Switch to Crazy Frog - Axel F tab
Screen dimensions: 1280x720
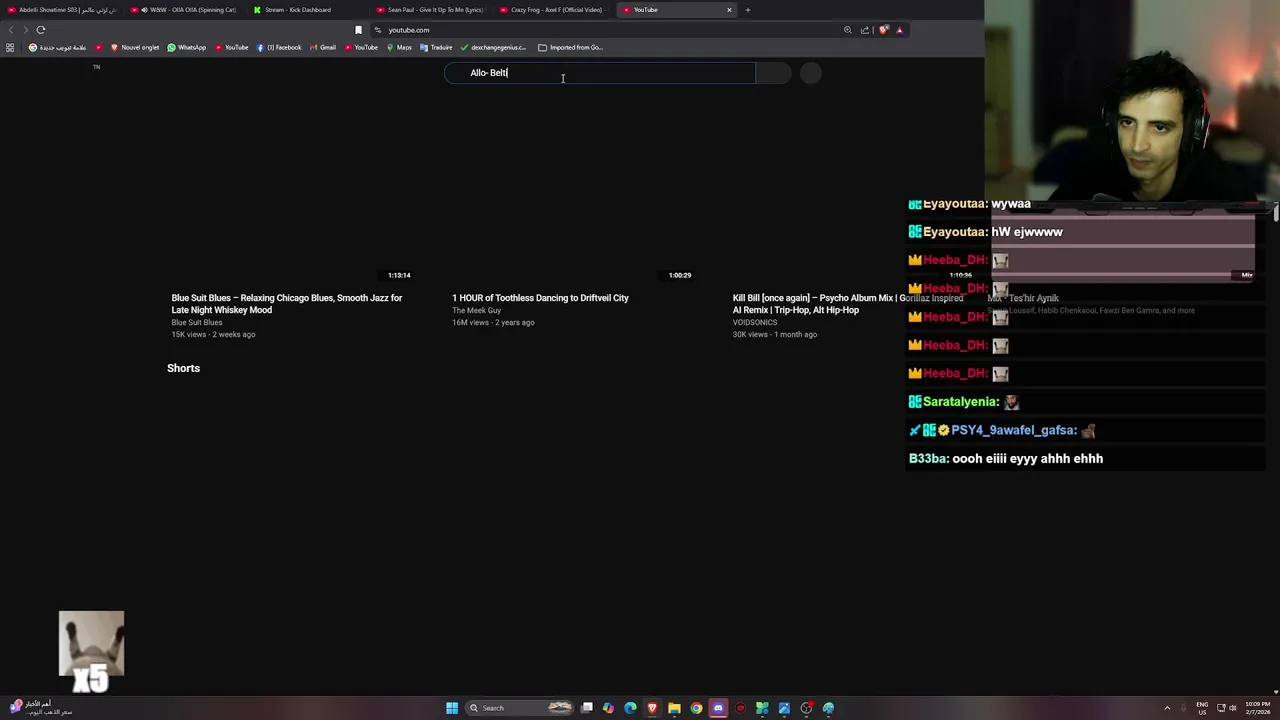click(x=554, y=10)
